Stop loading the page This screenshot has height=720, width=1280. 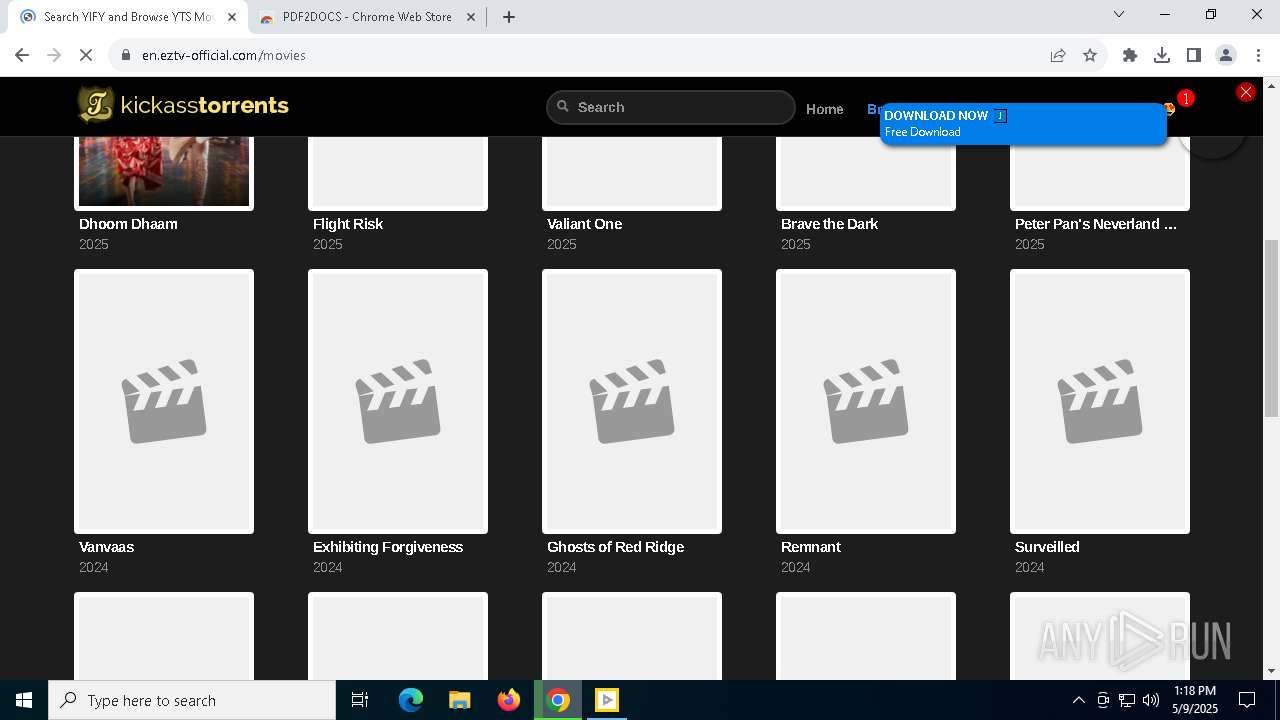coord(86,55)
